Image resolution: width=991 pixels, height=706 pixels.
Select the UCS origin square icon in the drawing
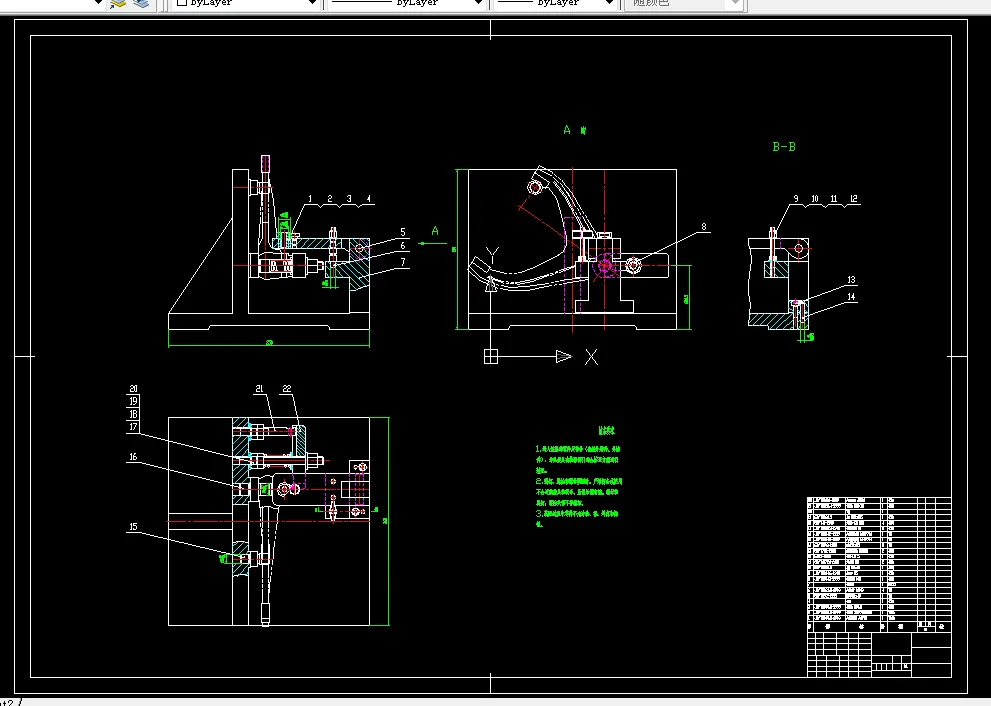(491, 356)
